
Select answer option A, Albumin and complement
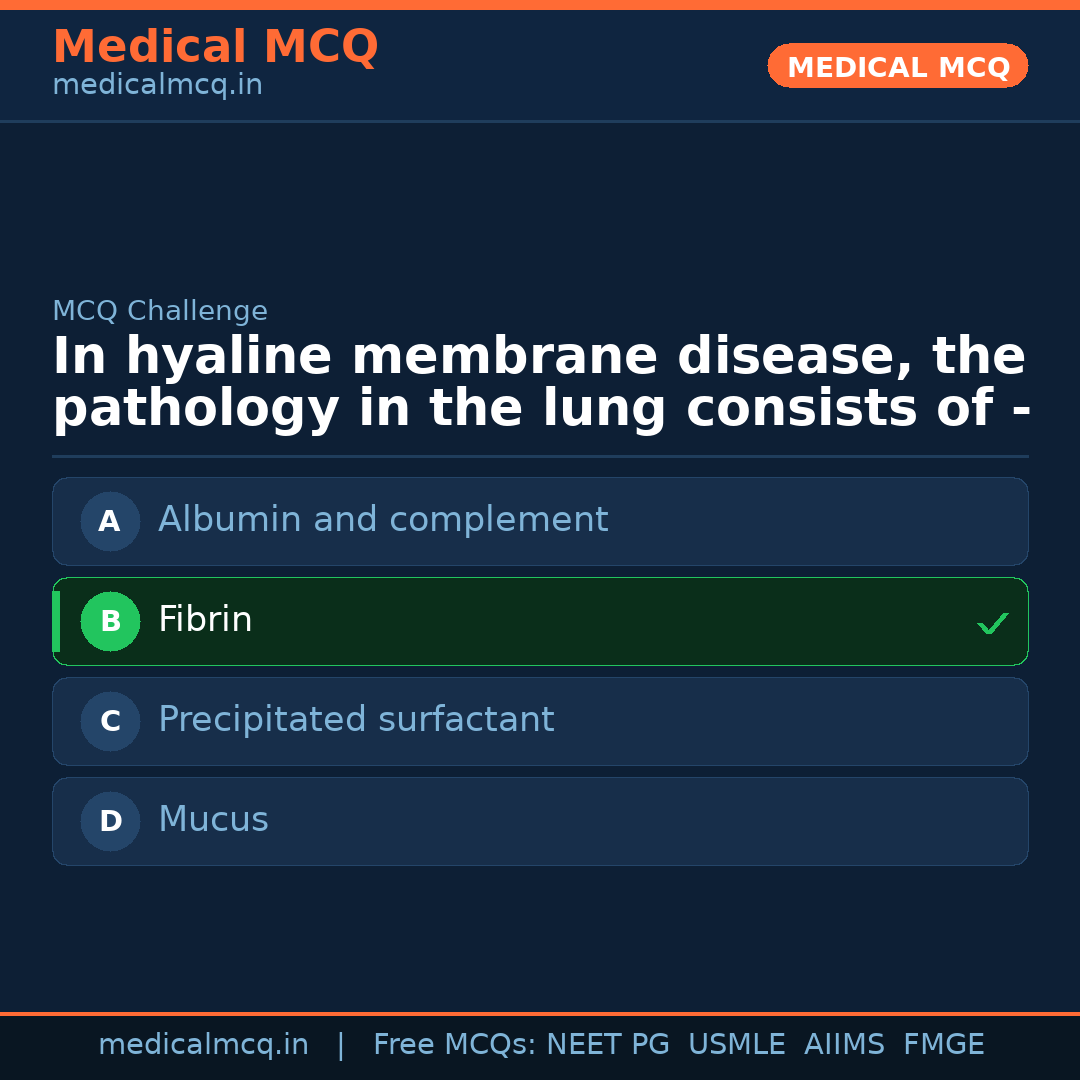click(540, 521)
